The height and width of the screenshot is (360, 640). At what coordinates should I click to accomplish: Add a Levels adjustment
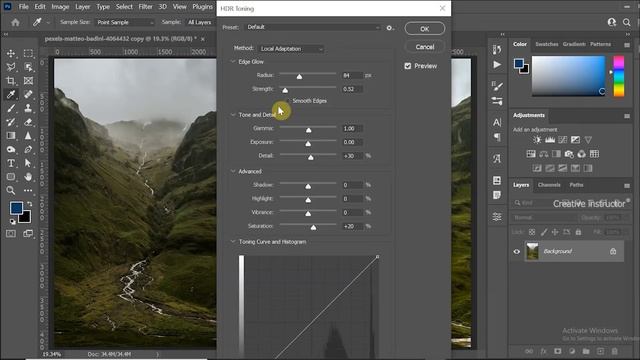click(x=550, y=140)
